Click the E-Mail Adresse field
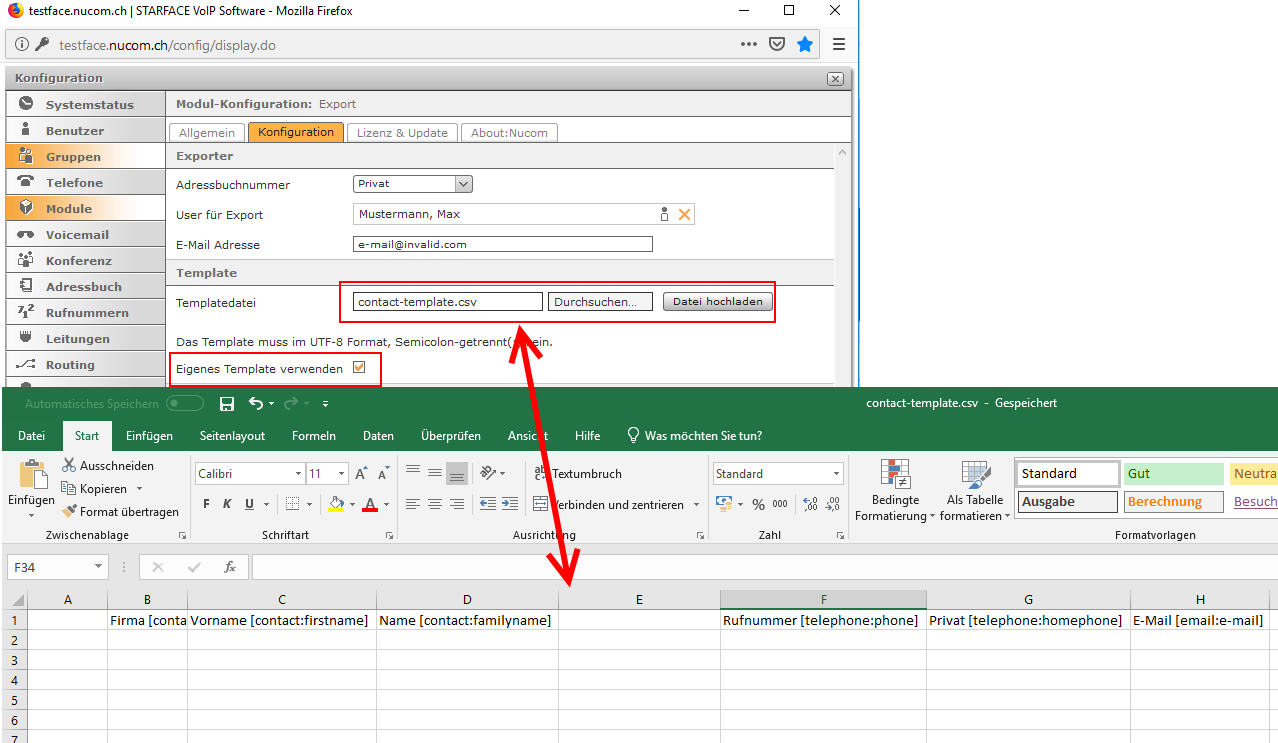 coord(503,244)
